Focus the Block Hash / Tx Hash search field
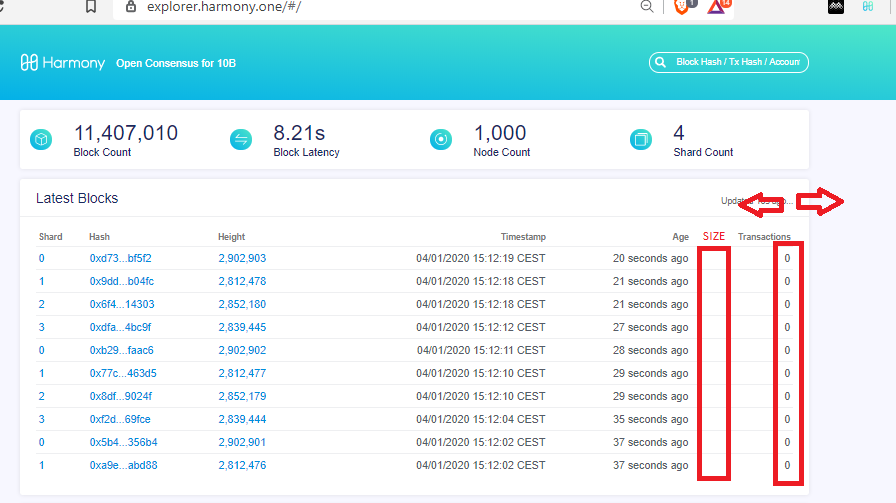The image size is (896, 503). [x=729, y=62]
